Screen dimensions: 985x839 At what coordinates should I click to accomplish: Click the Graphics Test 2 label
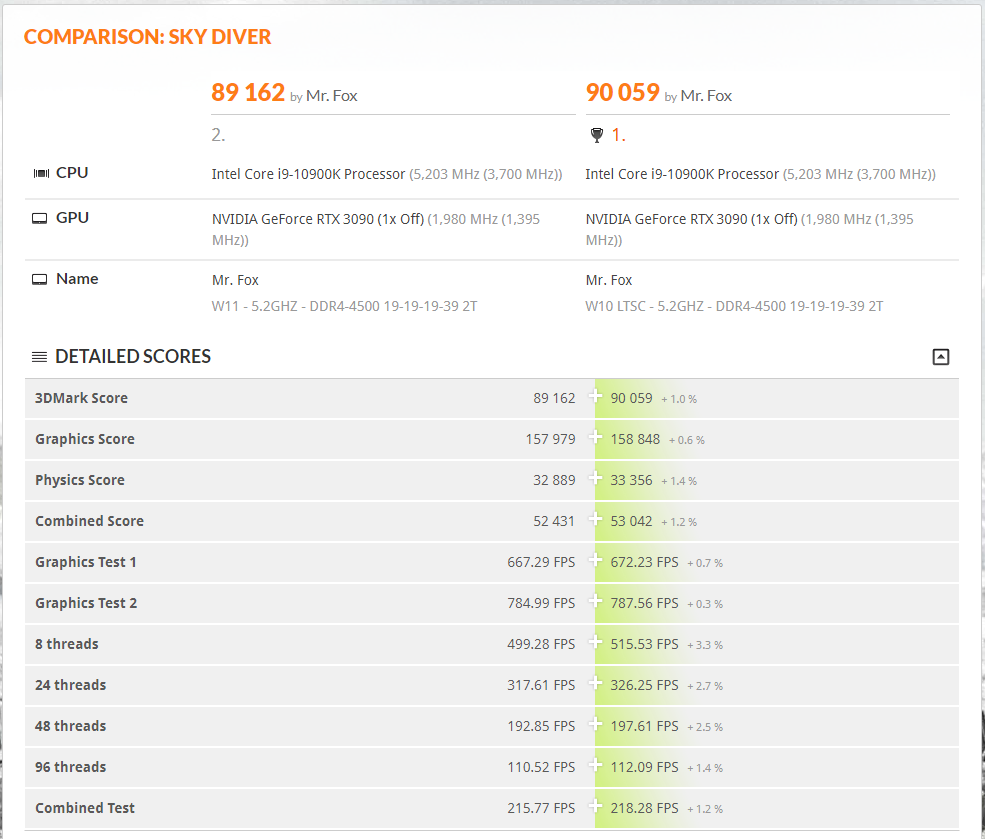click(x=86, y=603)
